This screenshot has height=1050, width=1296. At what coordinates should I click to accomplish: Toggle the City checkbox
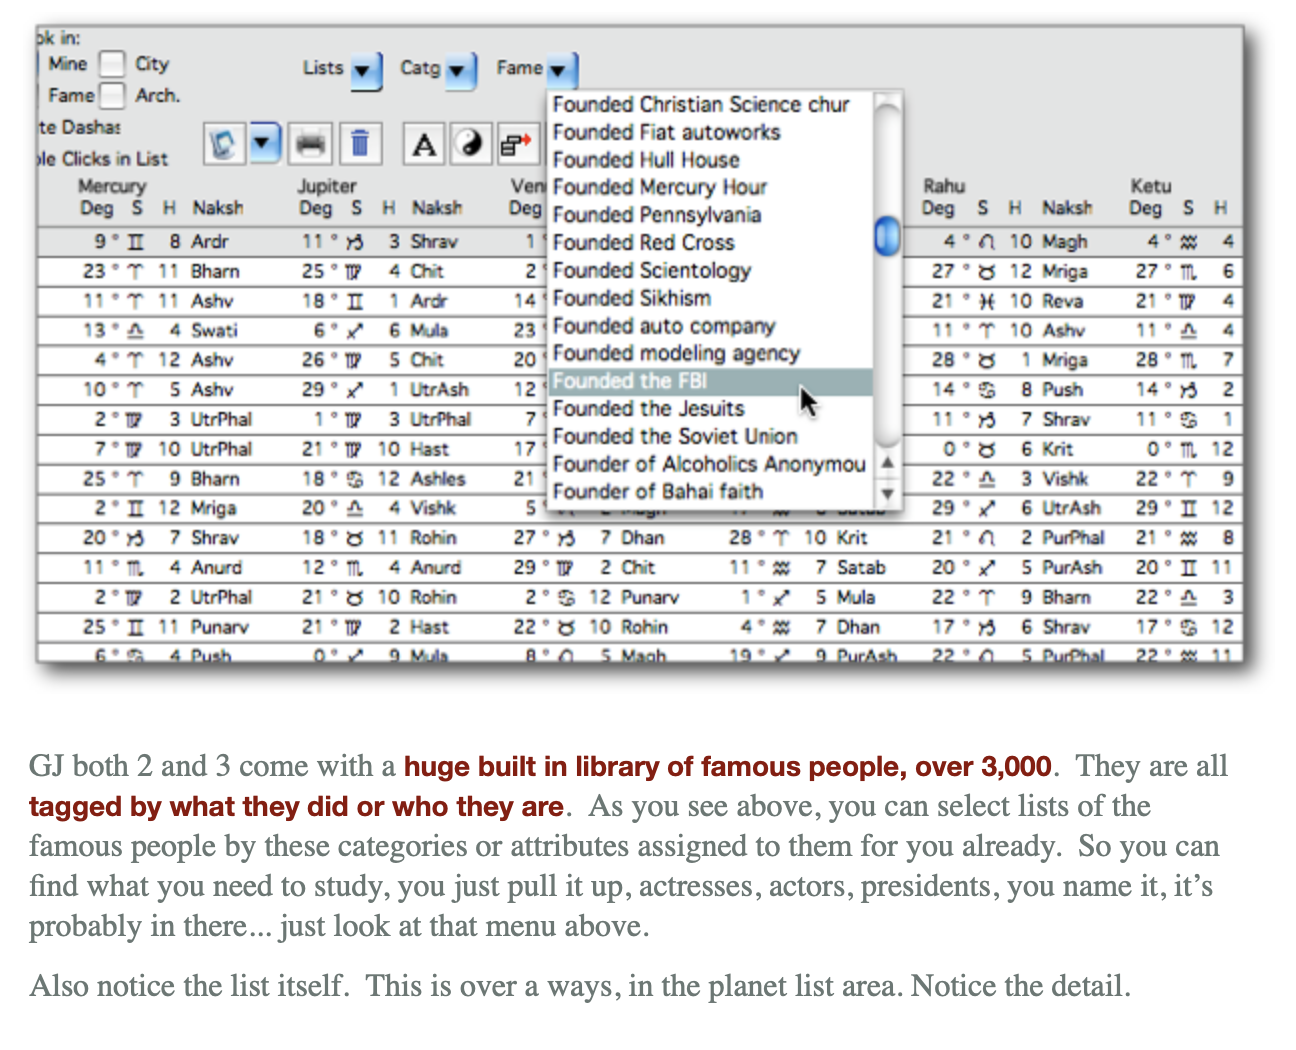click(x=112, y=64)
